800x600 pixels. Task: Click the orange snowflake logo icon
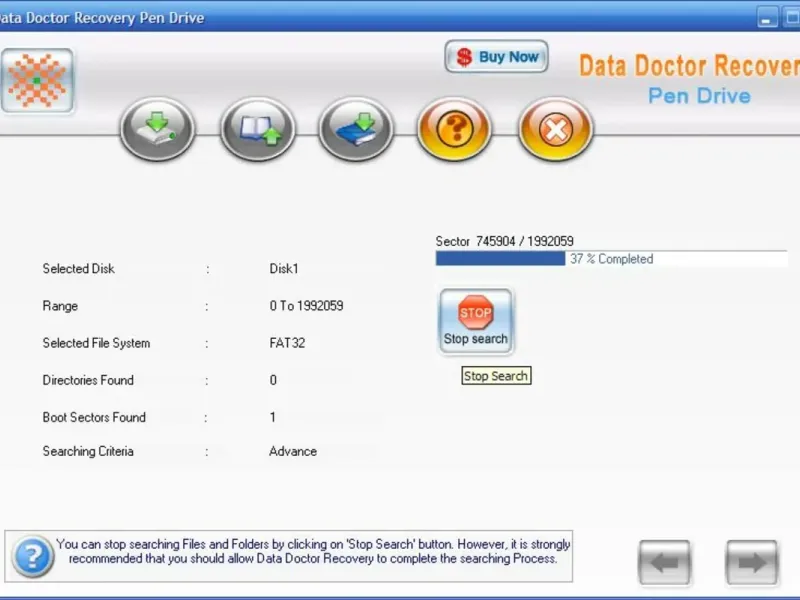37,81
